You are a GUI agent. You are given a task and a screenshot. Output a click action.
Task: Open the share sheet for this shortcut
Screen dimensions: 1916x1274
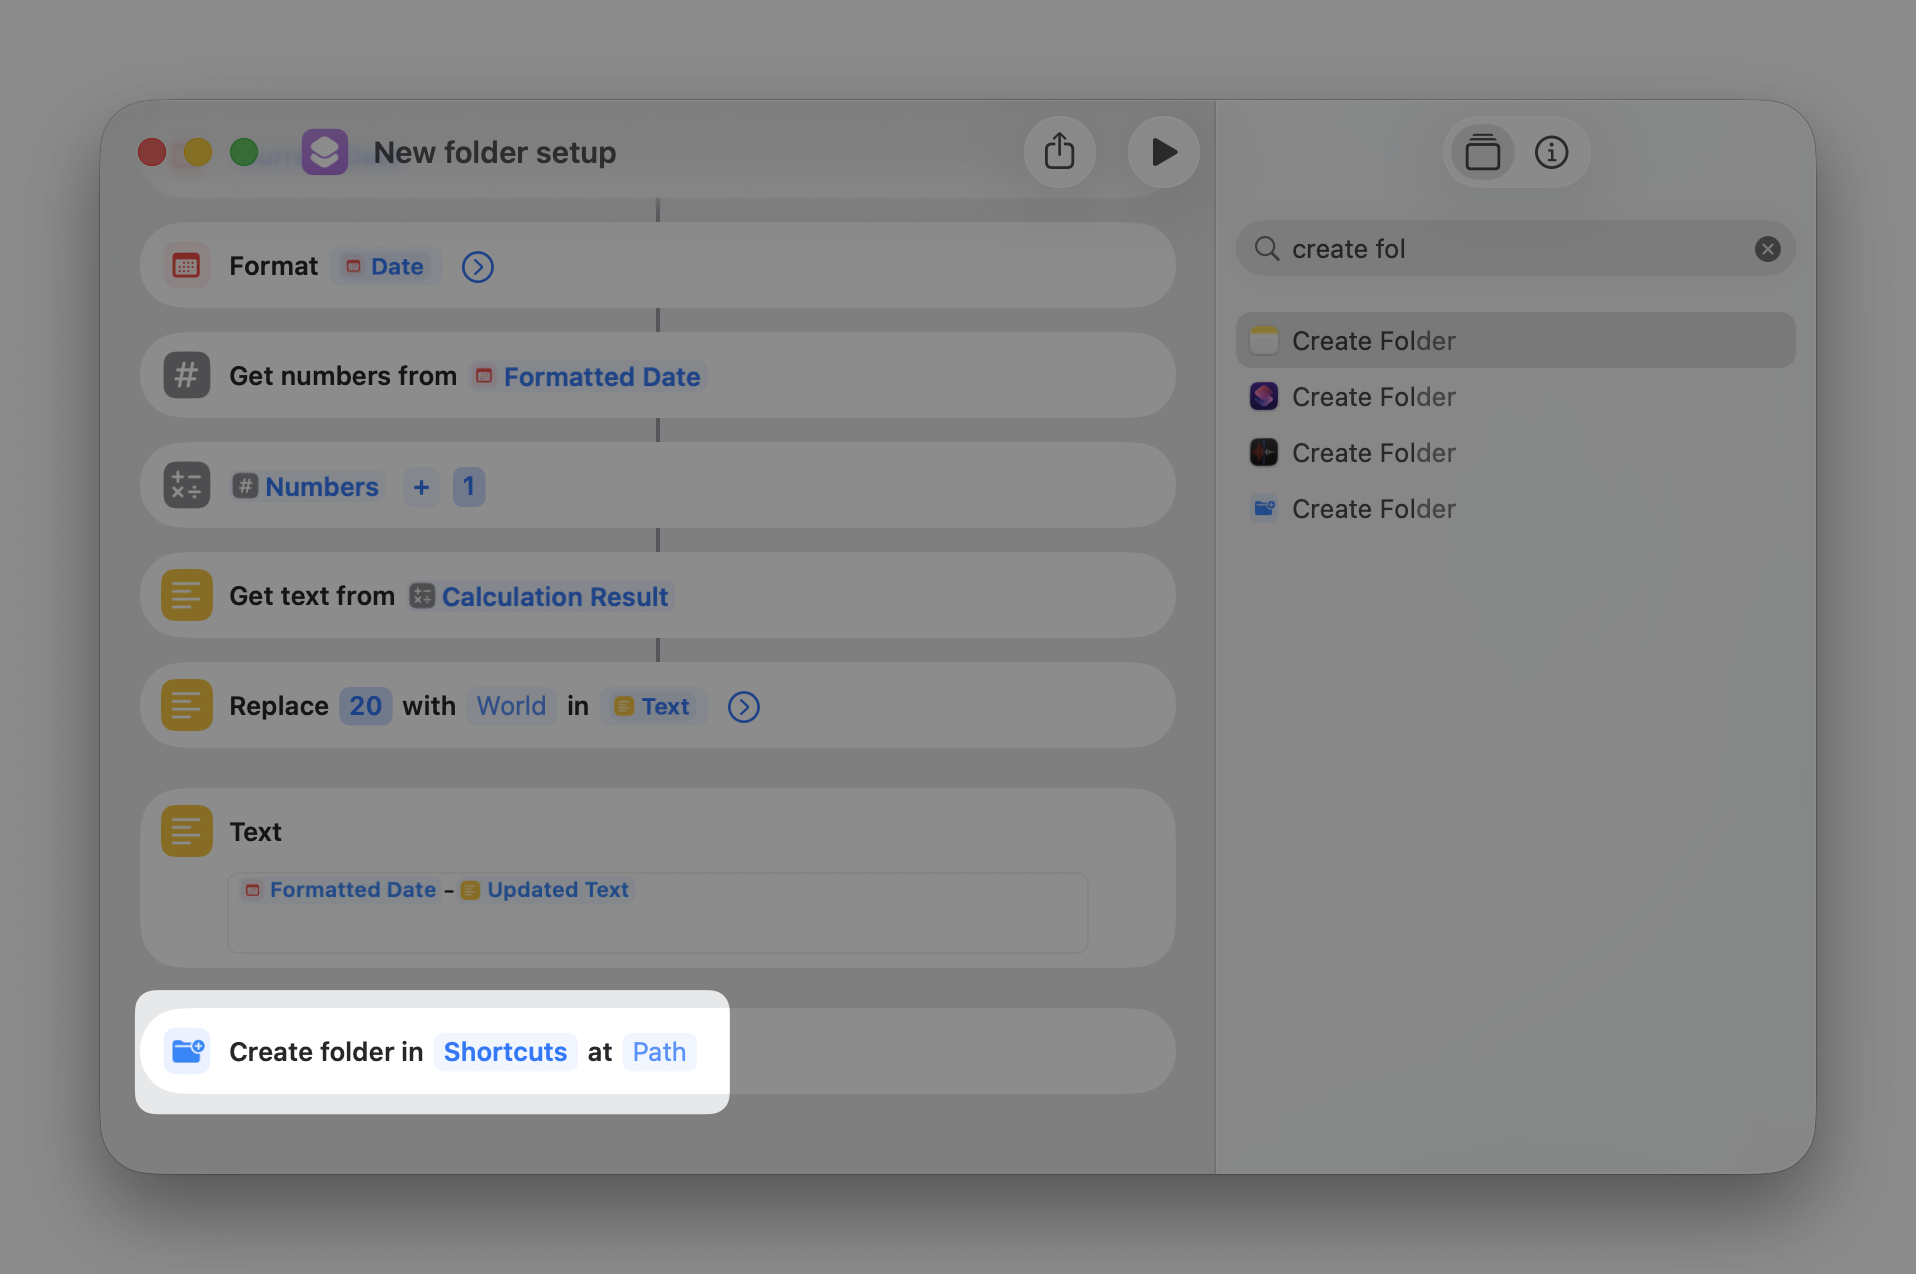[x=1059, y=152]
